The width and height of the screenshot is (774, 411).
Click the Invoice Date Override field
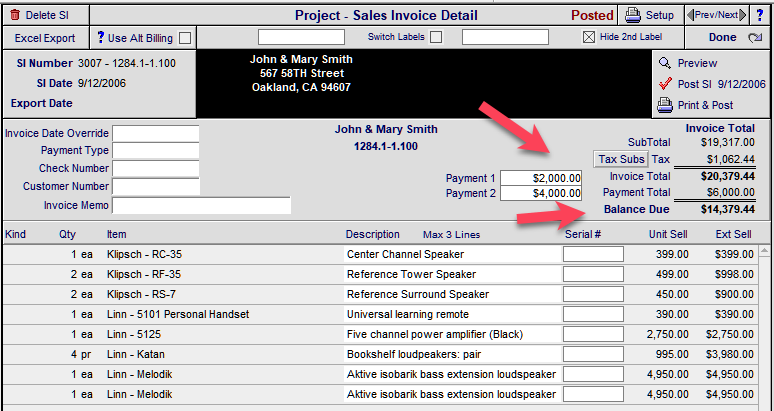pyautogui.click(x=155, y=133)
